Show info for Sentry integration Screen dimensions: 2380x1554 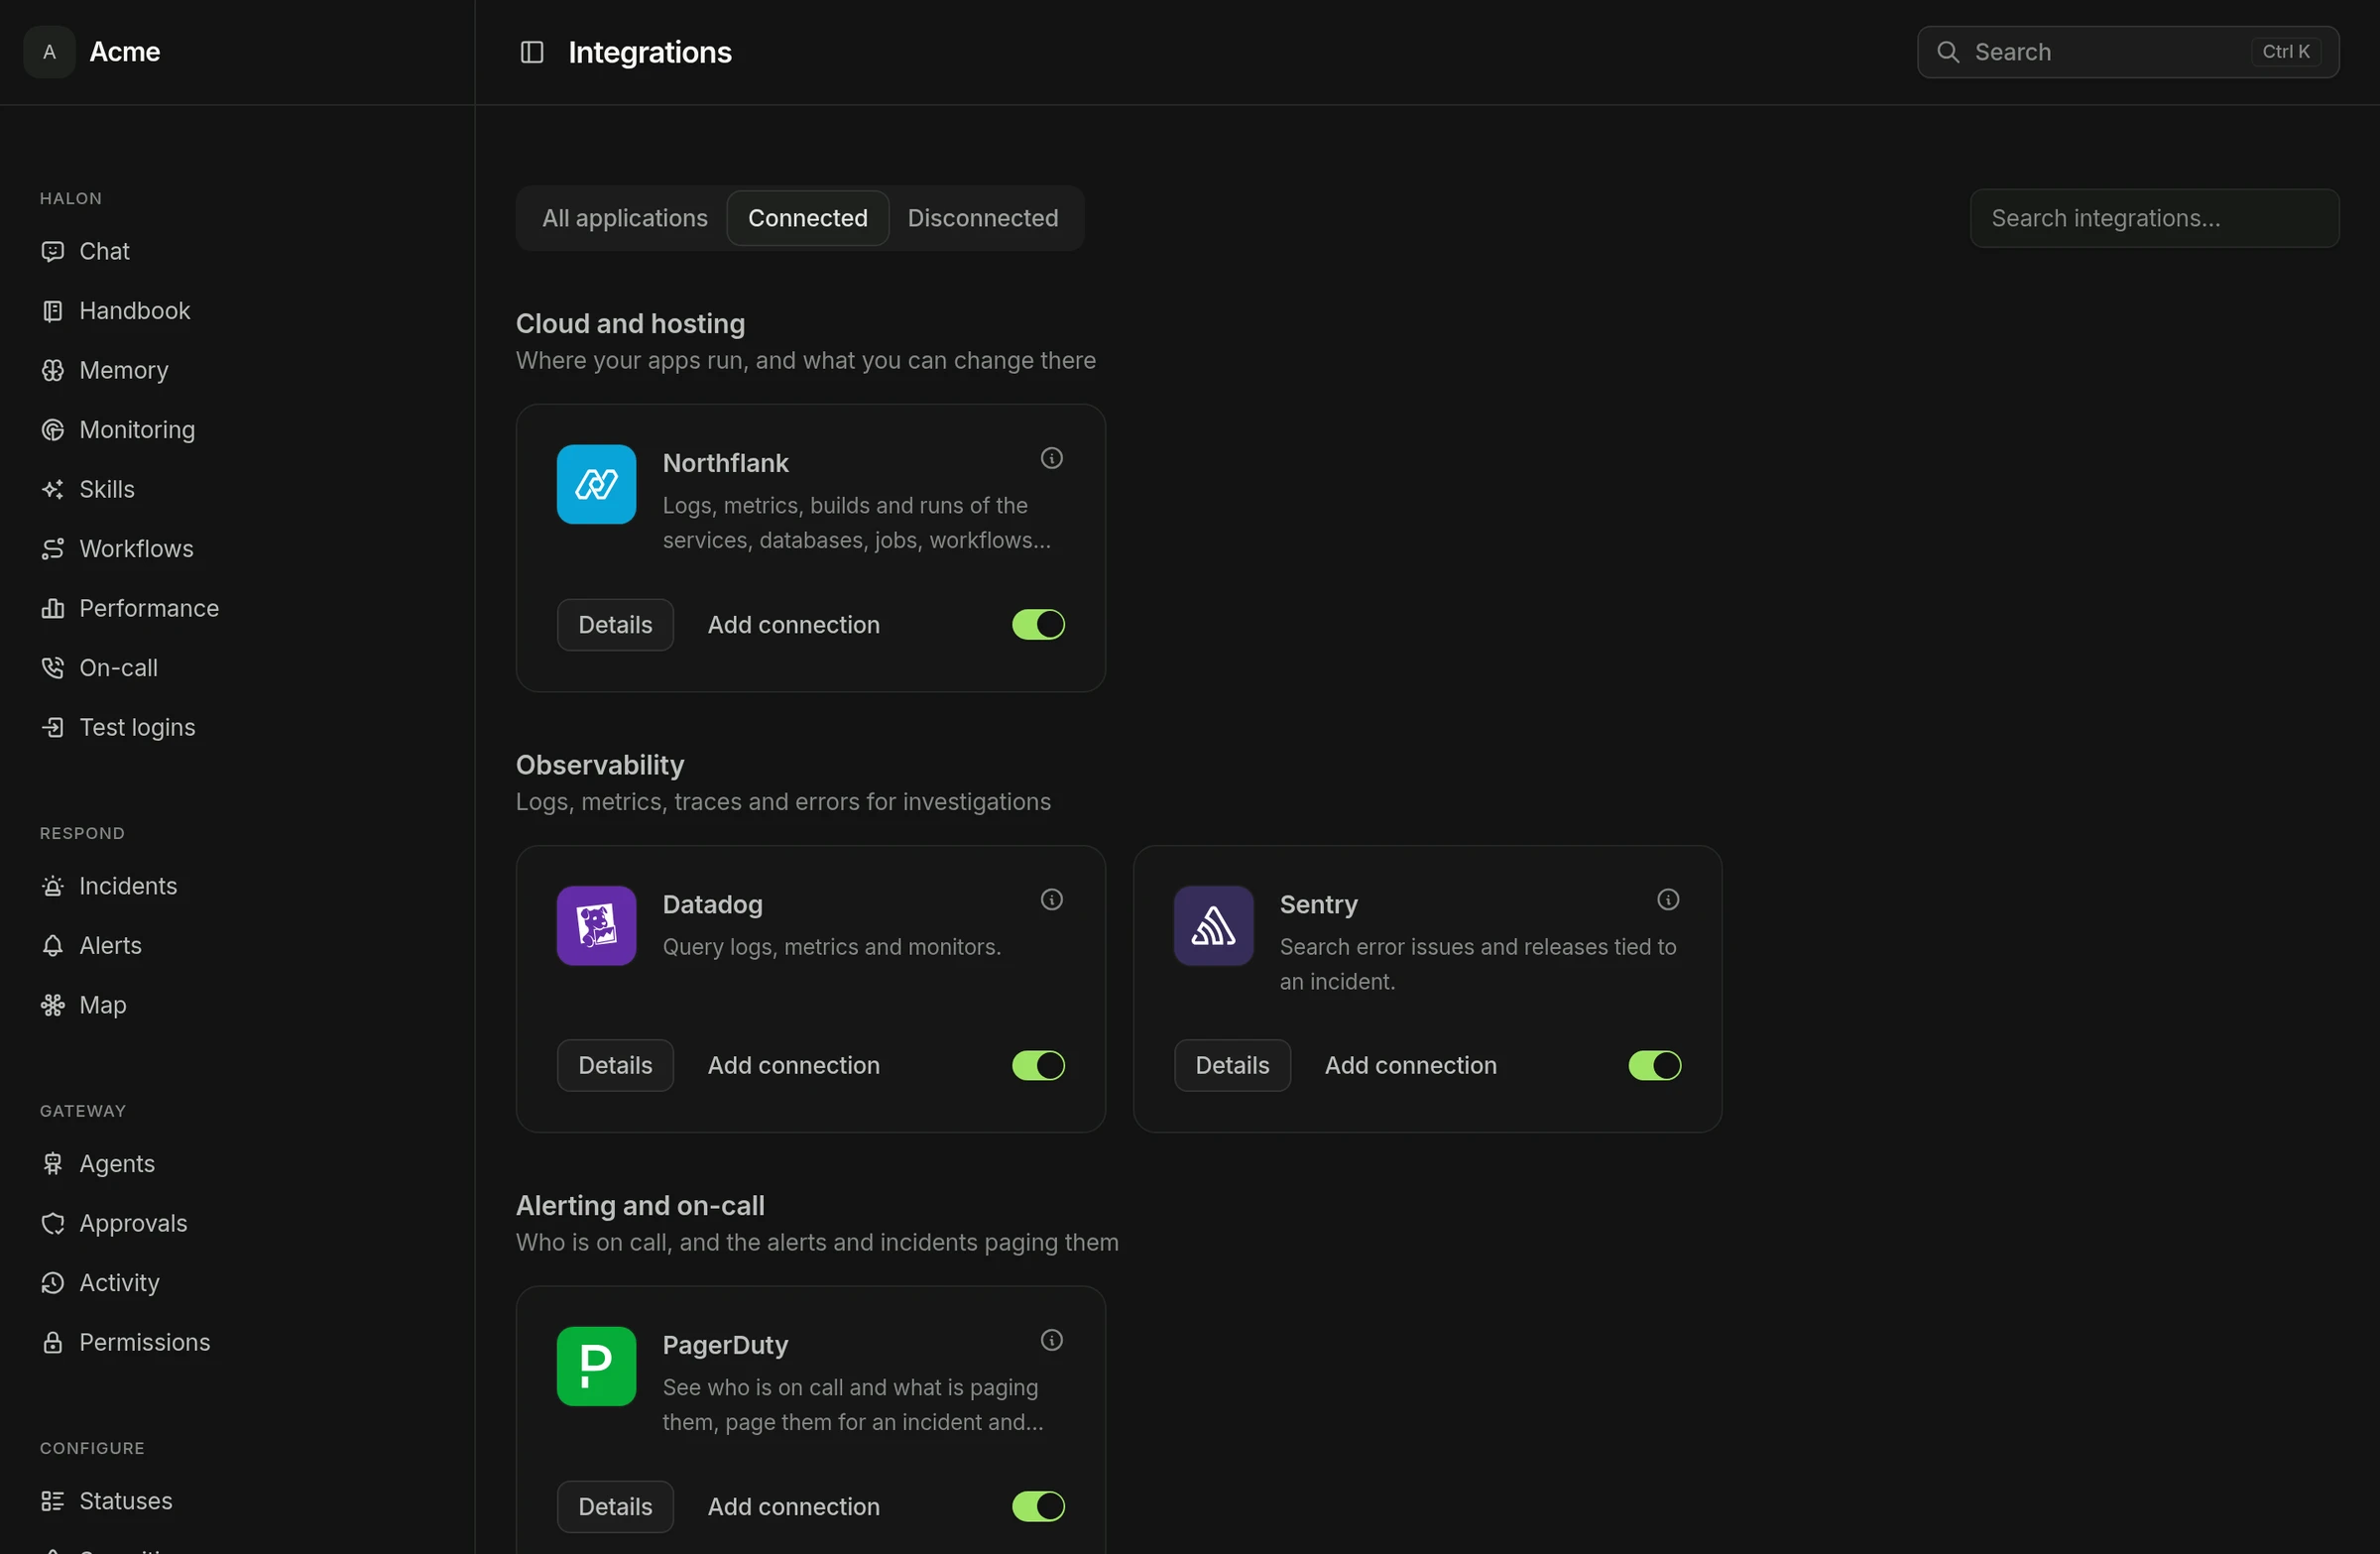pyautogui.click(x=1668, y=900)
